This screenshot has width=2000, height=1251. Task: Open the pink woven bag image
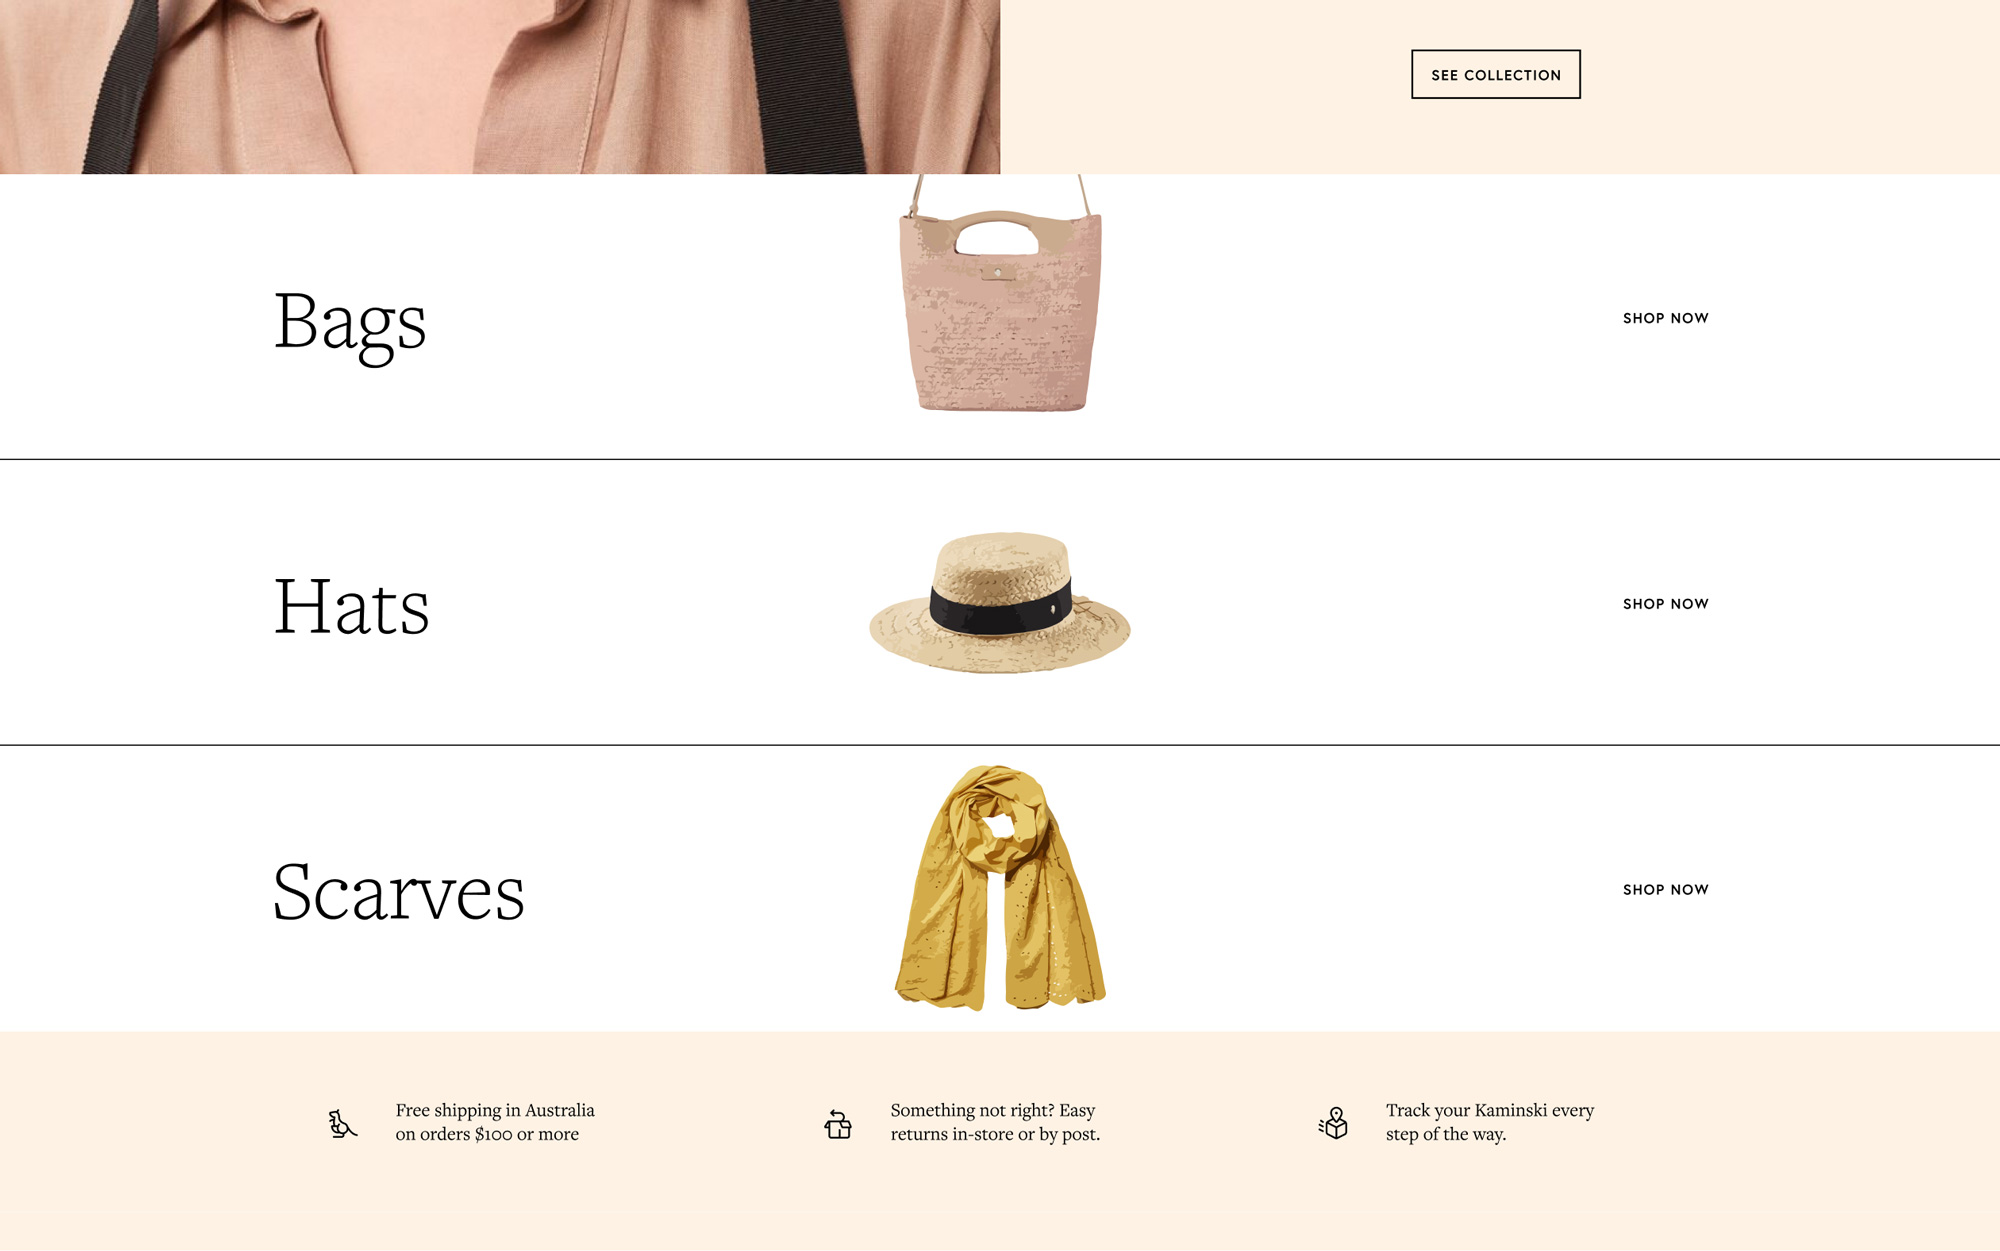tap(1000, 294)
